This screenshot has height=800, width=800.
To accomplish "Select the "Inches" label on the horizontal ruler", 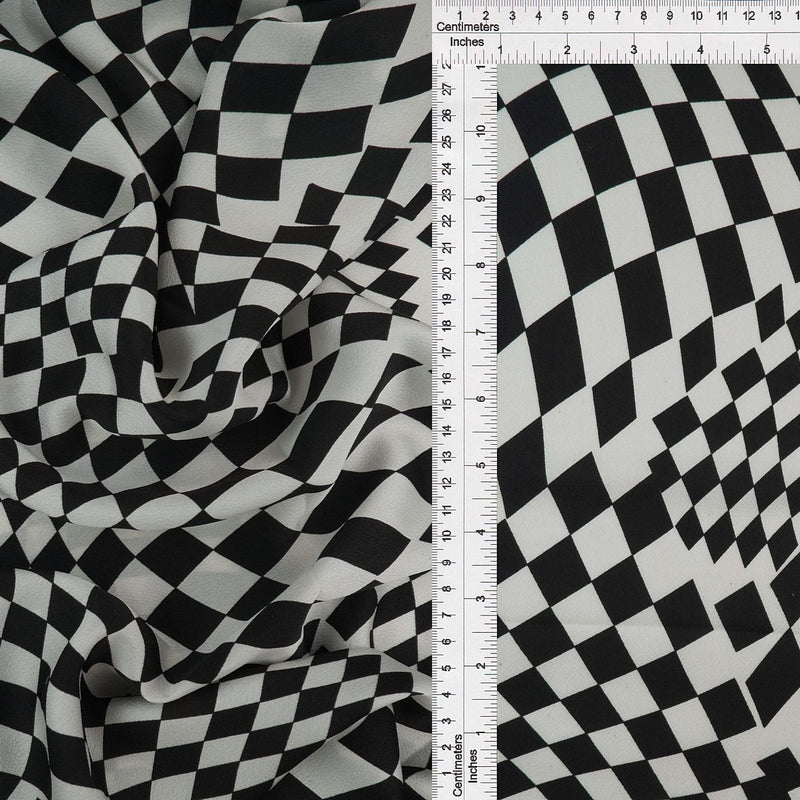I will (x=467, y=42).
